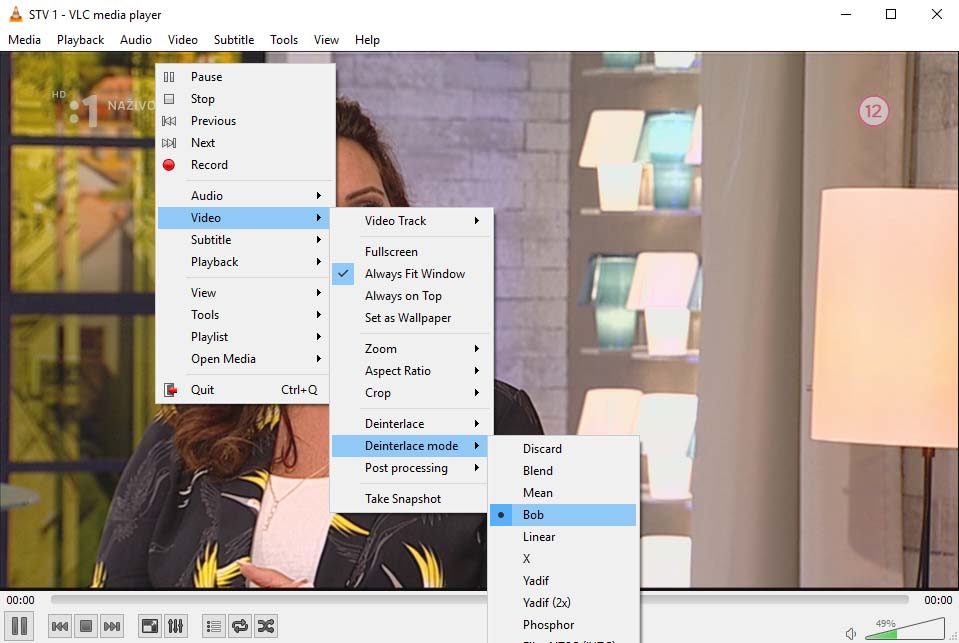
Task: Choose Set as Wallpaper option
Action: click(409, 318)
